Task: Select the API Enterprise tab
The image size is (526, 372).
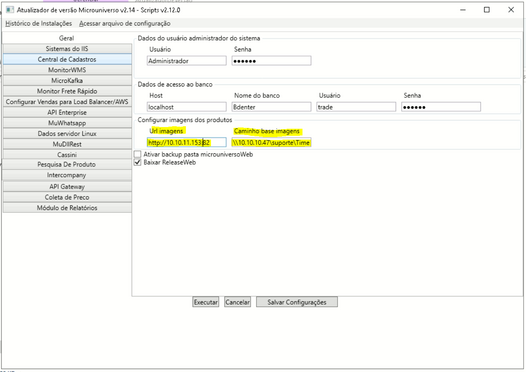Action: pyautogui.click(x=67, y=112)
